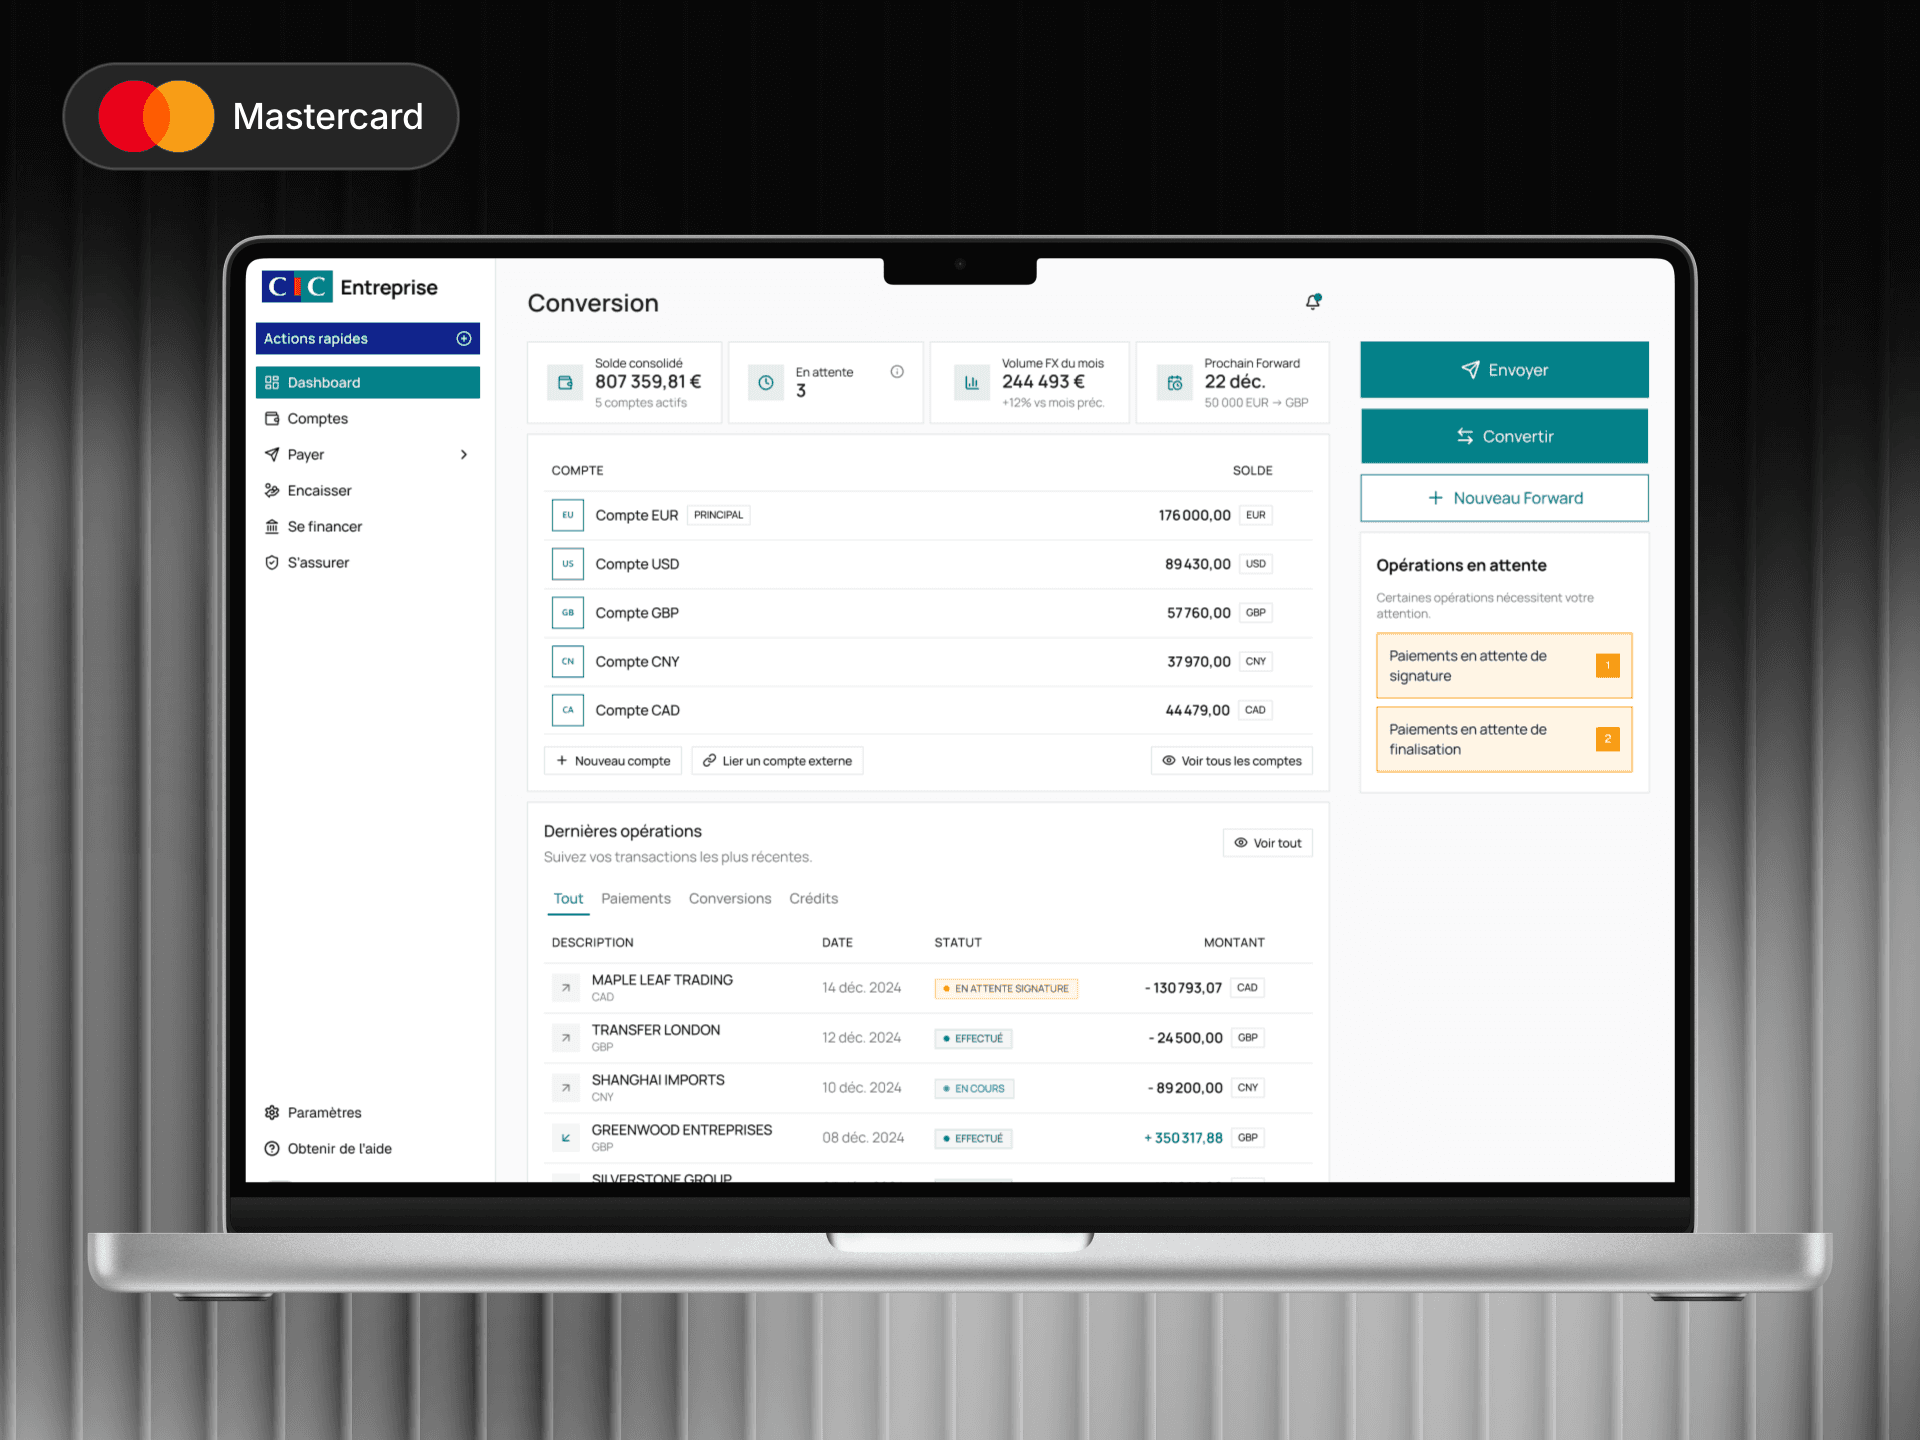The height and width of the screenshot is (1440, 1920).
Task: Click the incoming arrow icon for GREENWOOD ENTREPRISES
Action: [x=566, y=1138]
